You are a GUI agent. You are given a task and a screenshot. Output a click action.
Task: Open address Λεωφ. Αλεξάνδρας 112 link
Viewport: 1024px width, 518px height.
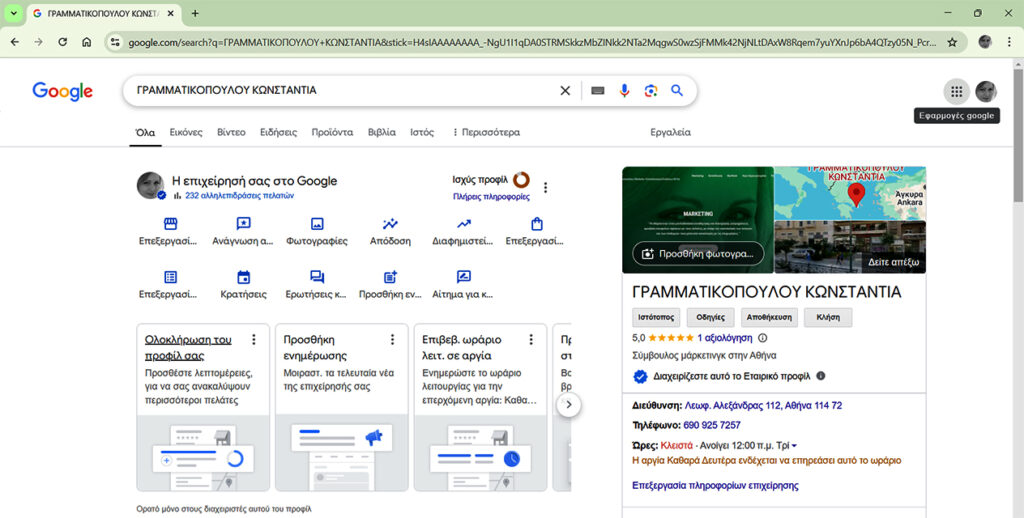click(763, 405)
